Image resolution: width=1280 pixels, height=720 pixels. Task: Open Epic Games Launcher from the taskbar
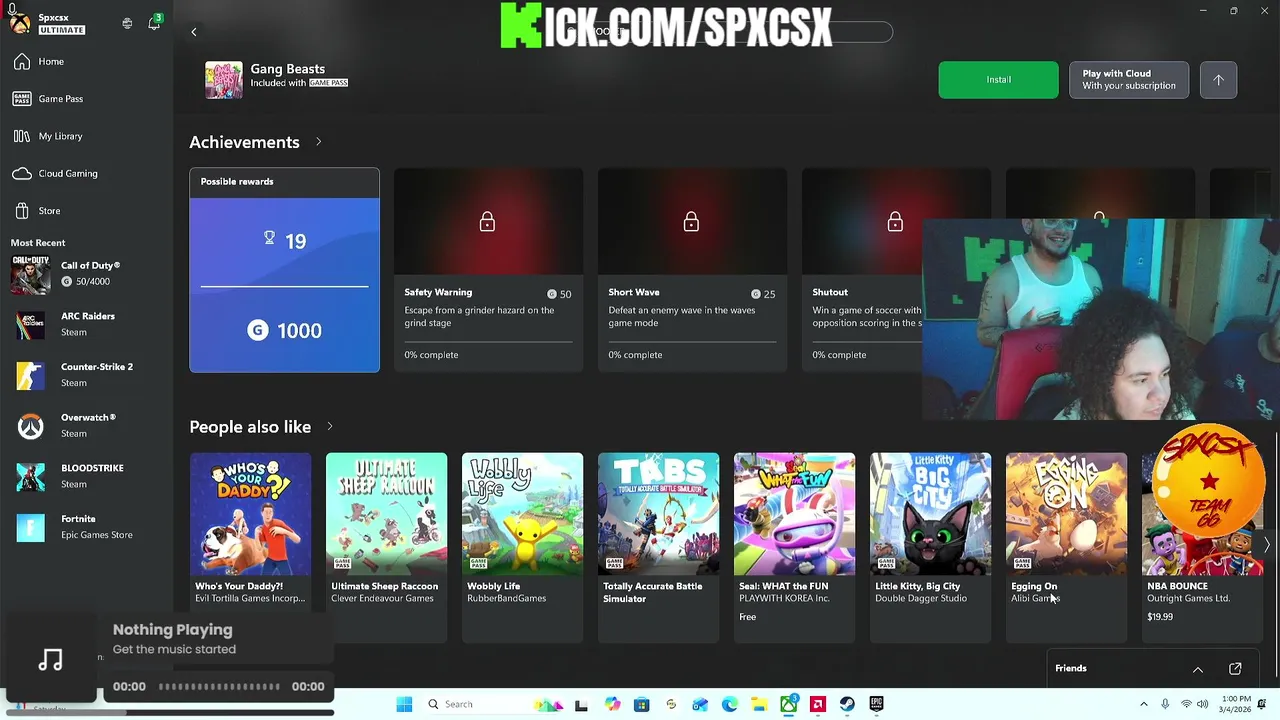876,705
